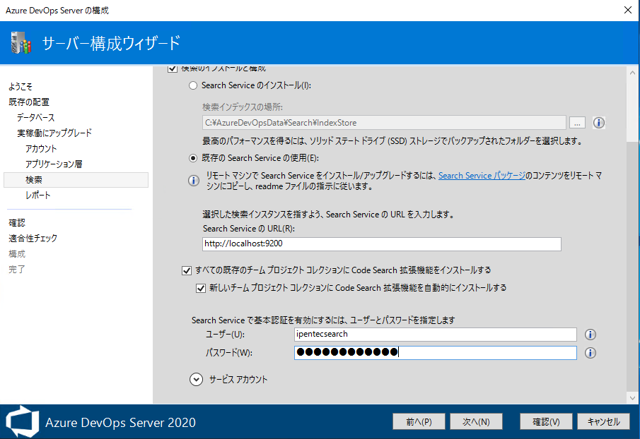Open the 実稼働にアップグレード wizard step

coord(54,133)
